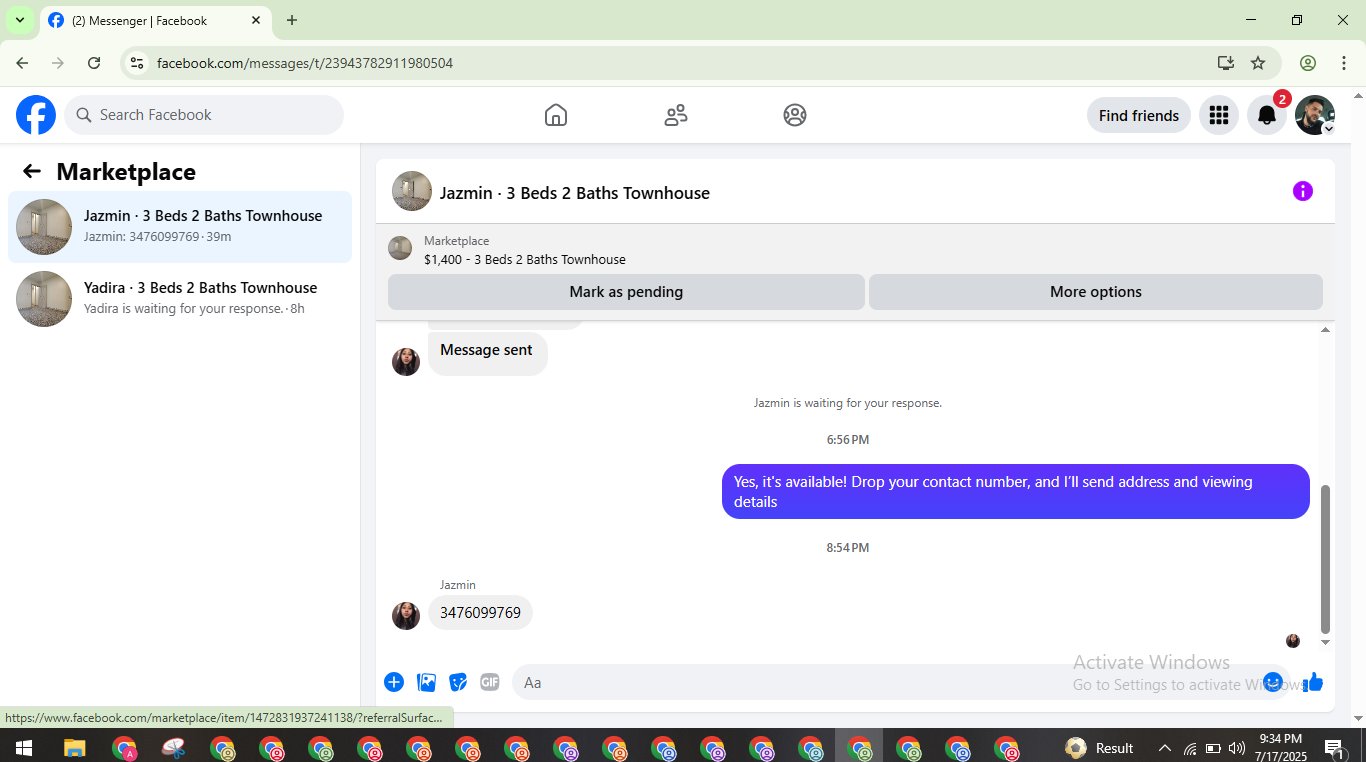1366x762 pixels.
Task: Open the chat header name Jazmin · 3 Beds
Action: (575, 193)
